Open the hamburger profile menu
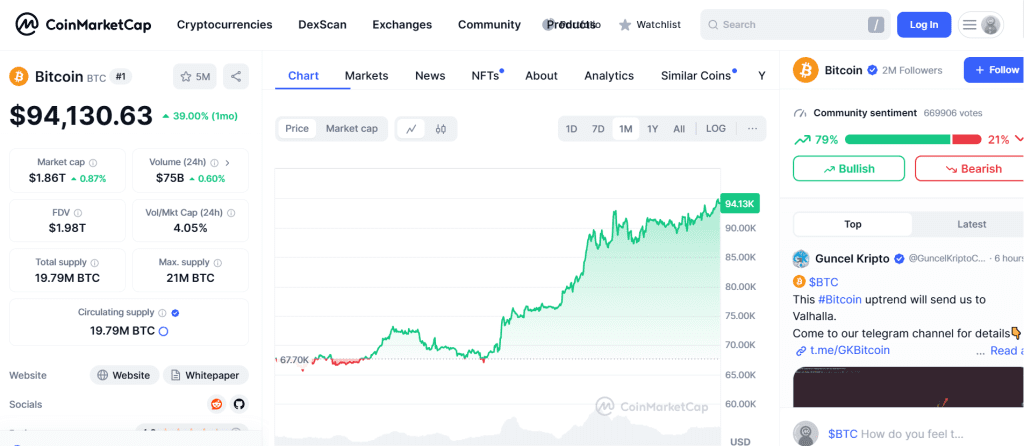1024x446 pixels. [981, 25]
